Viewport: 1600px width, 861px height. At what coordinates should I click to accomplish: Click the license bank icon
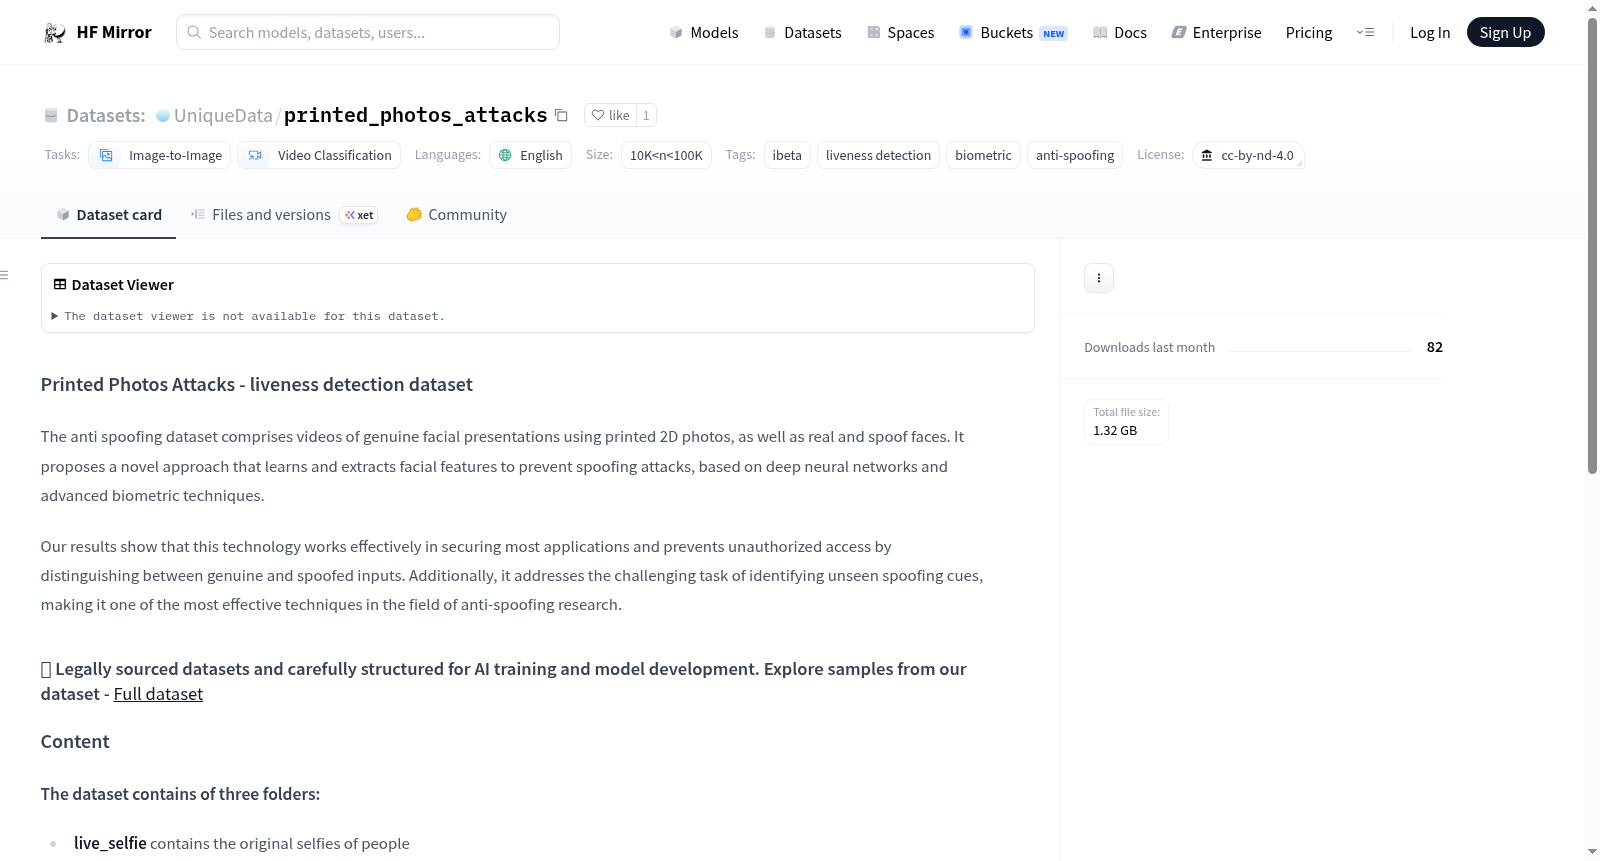point(1207,155)
